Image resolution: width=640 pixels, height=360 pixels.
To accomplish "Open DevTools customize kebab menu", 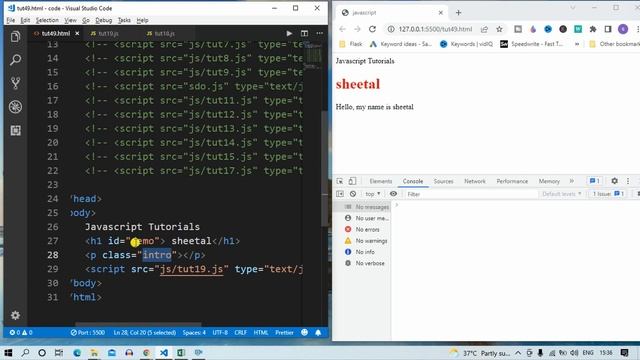I will pos(628,181).
